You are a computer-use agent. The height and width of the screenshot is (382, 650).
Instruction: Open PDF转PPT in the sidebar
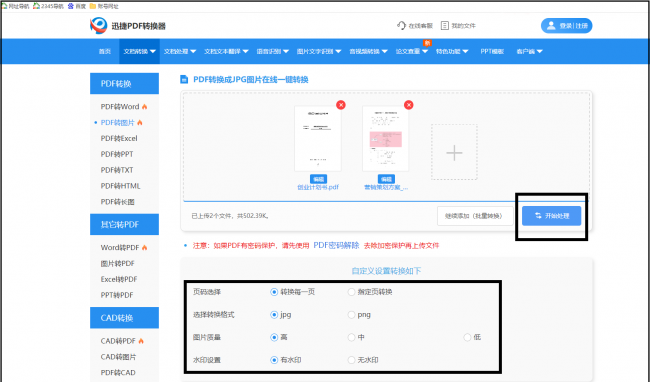(x=117, y=154)
